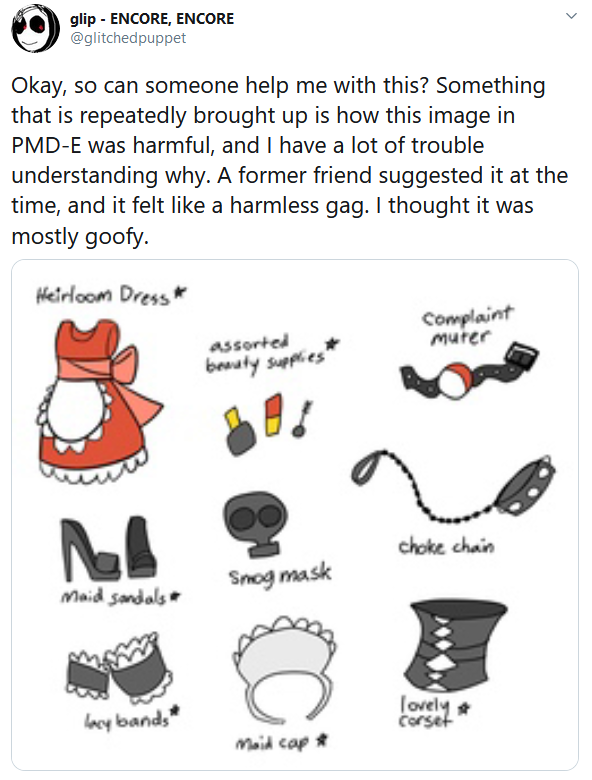Visit the @glitchedpuppet handle link
Viewport: 592px width, 780px height.
128,38
